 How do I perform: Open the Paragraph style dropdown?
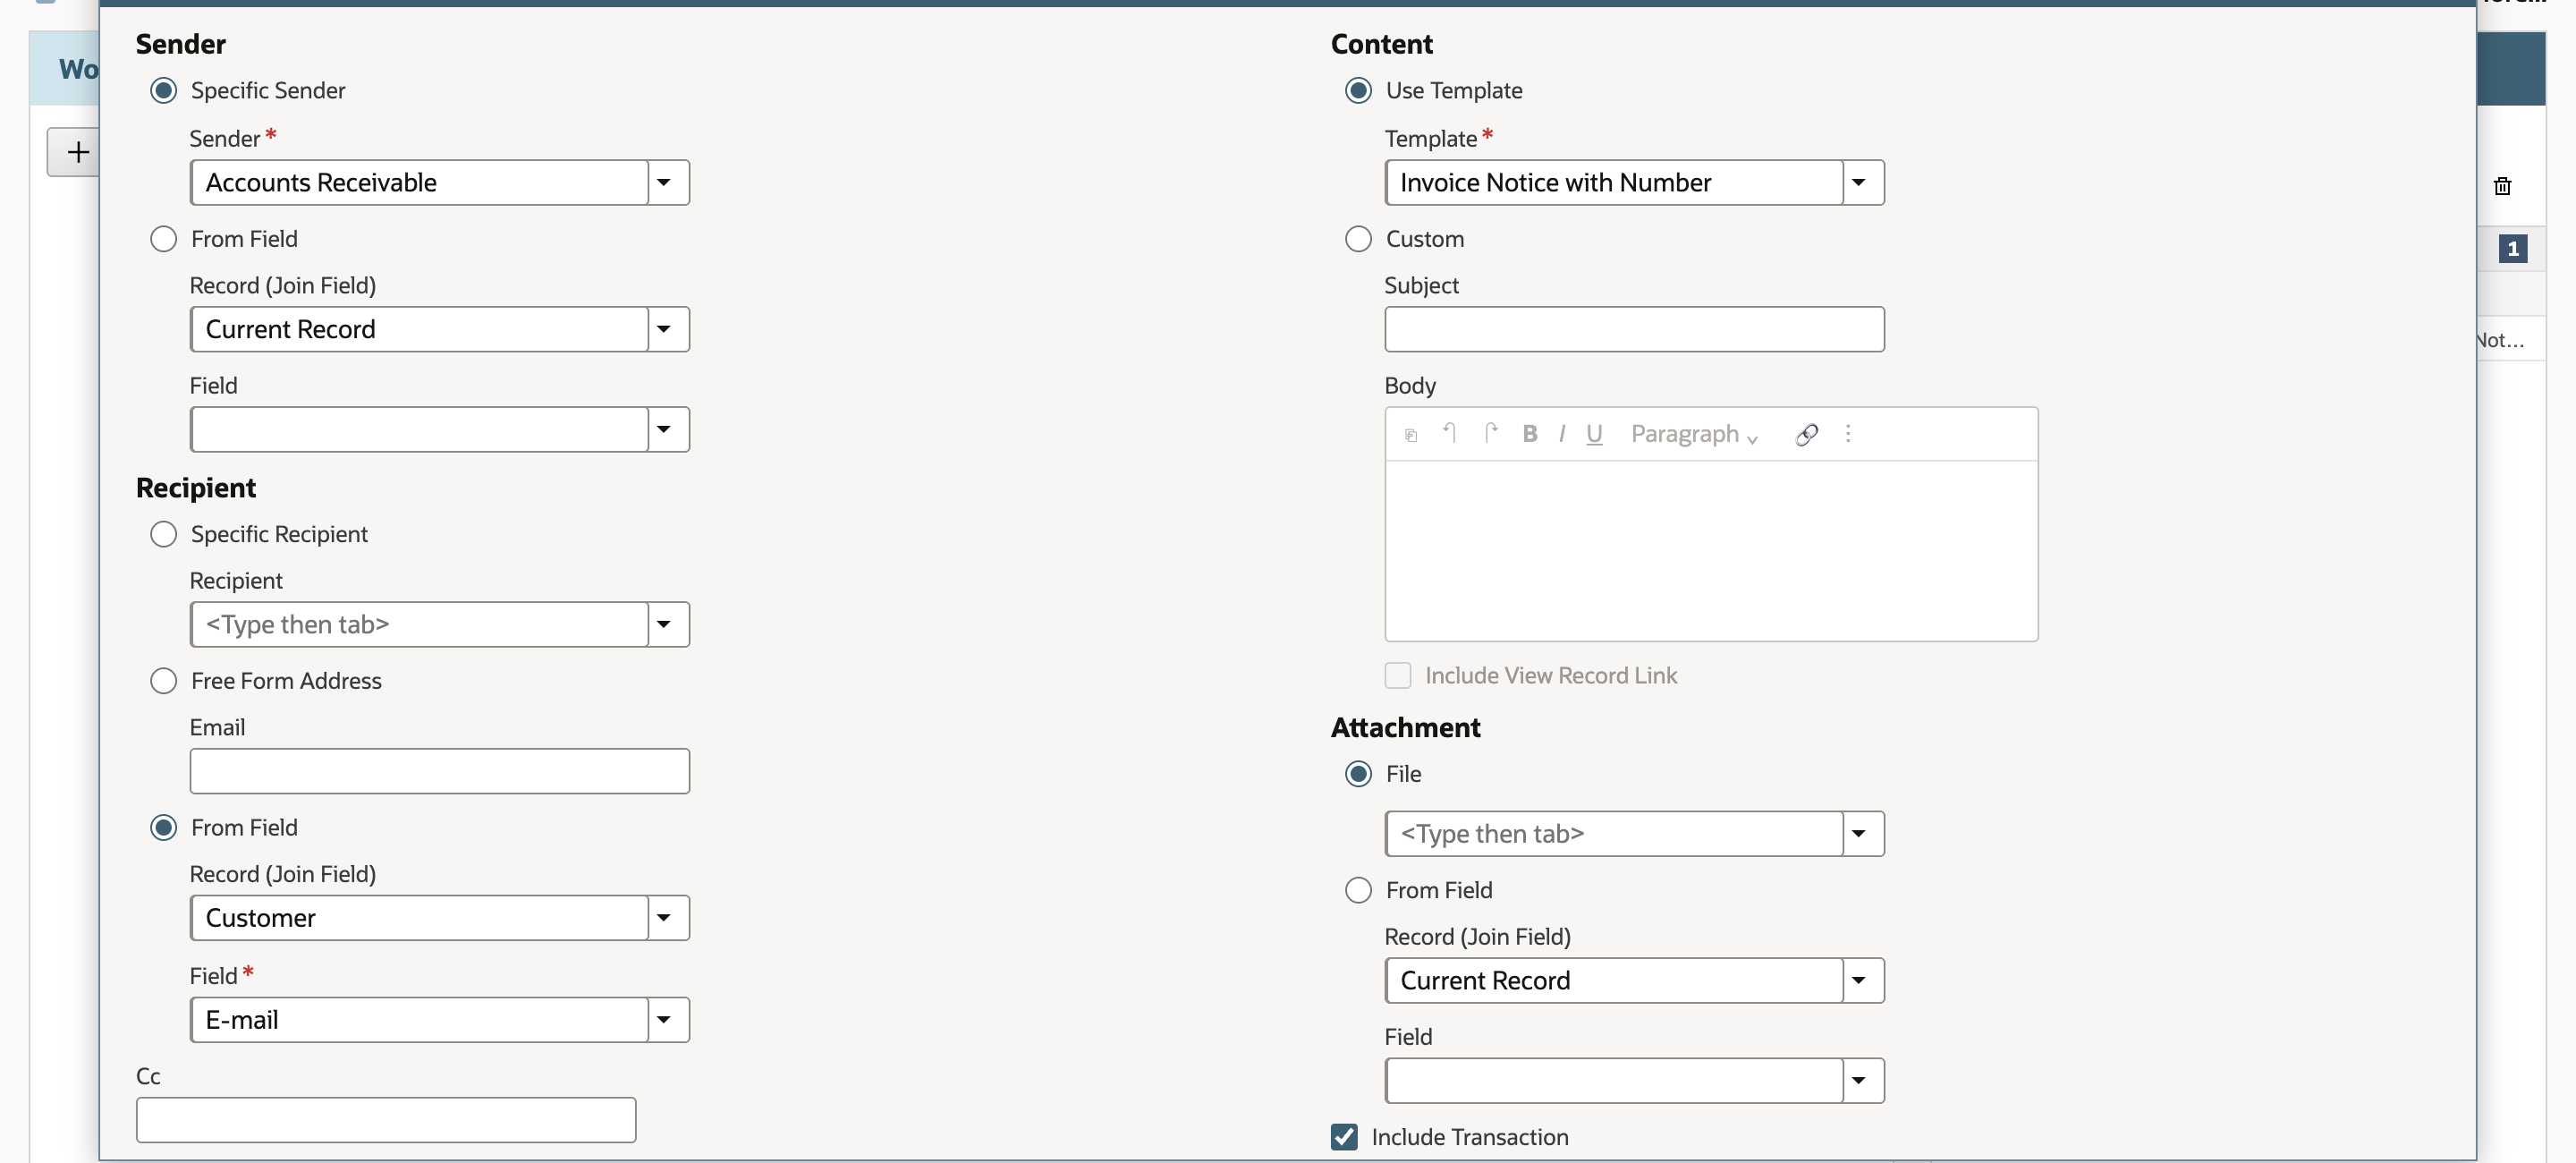coord(1694,434)
